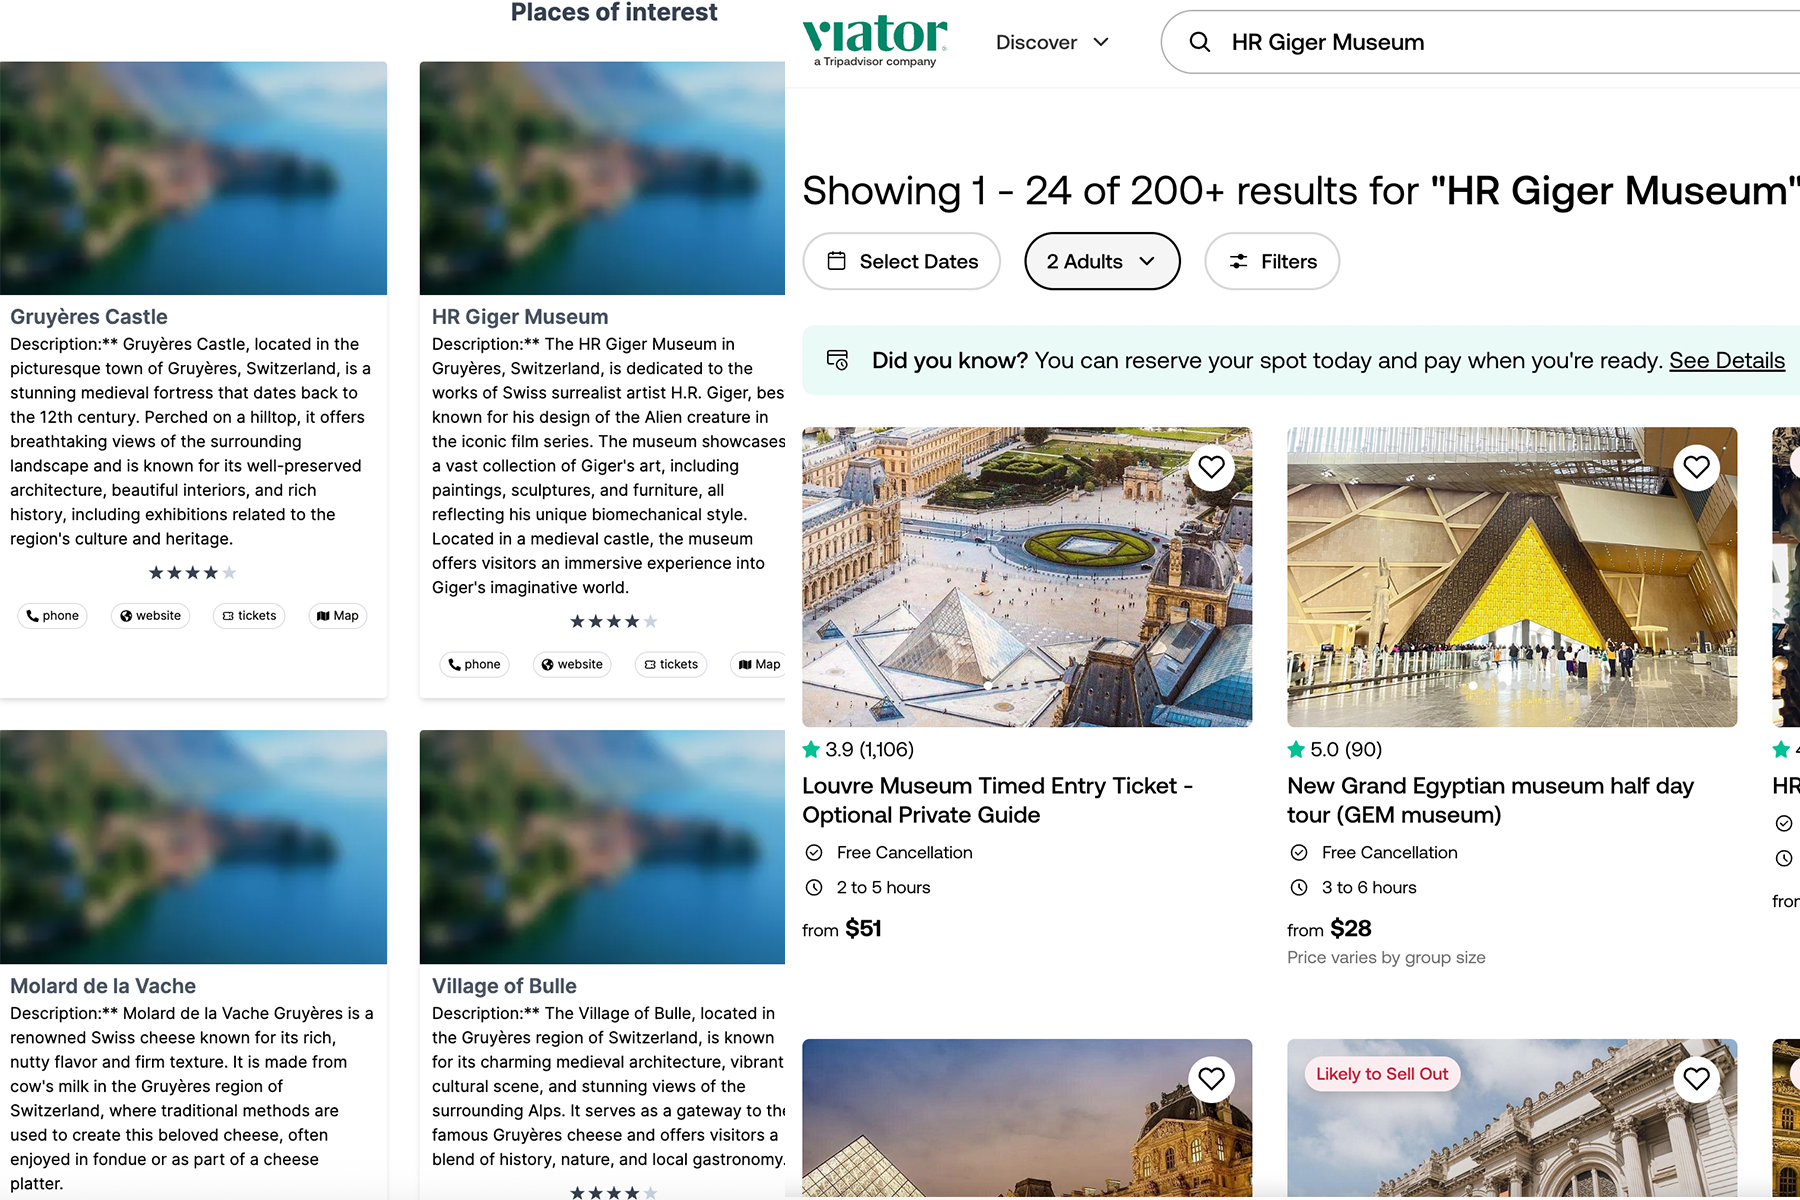Image resolution: width=1800 pixels, height=1200 pixels.
Task: Open the Filters panel
Action: click(1272, 261)
